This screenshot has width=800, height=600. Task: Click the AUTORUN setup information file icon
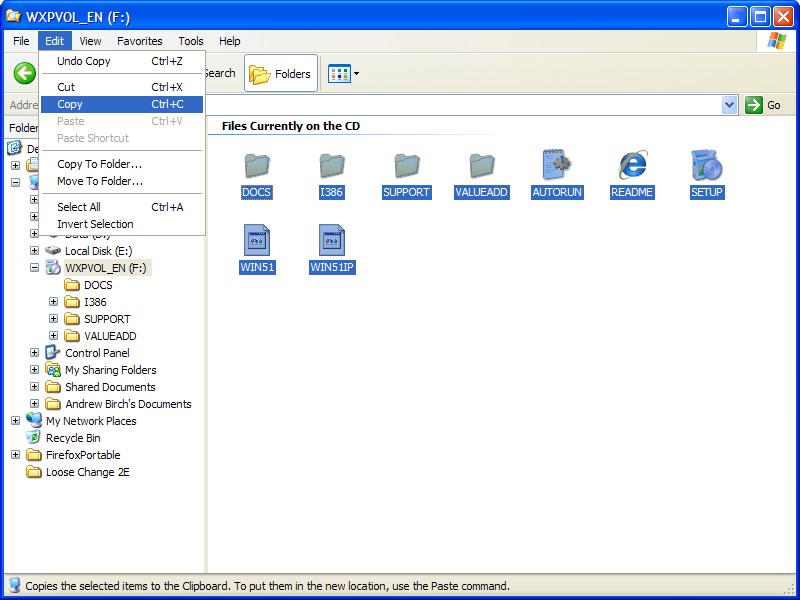click(557, 165)
